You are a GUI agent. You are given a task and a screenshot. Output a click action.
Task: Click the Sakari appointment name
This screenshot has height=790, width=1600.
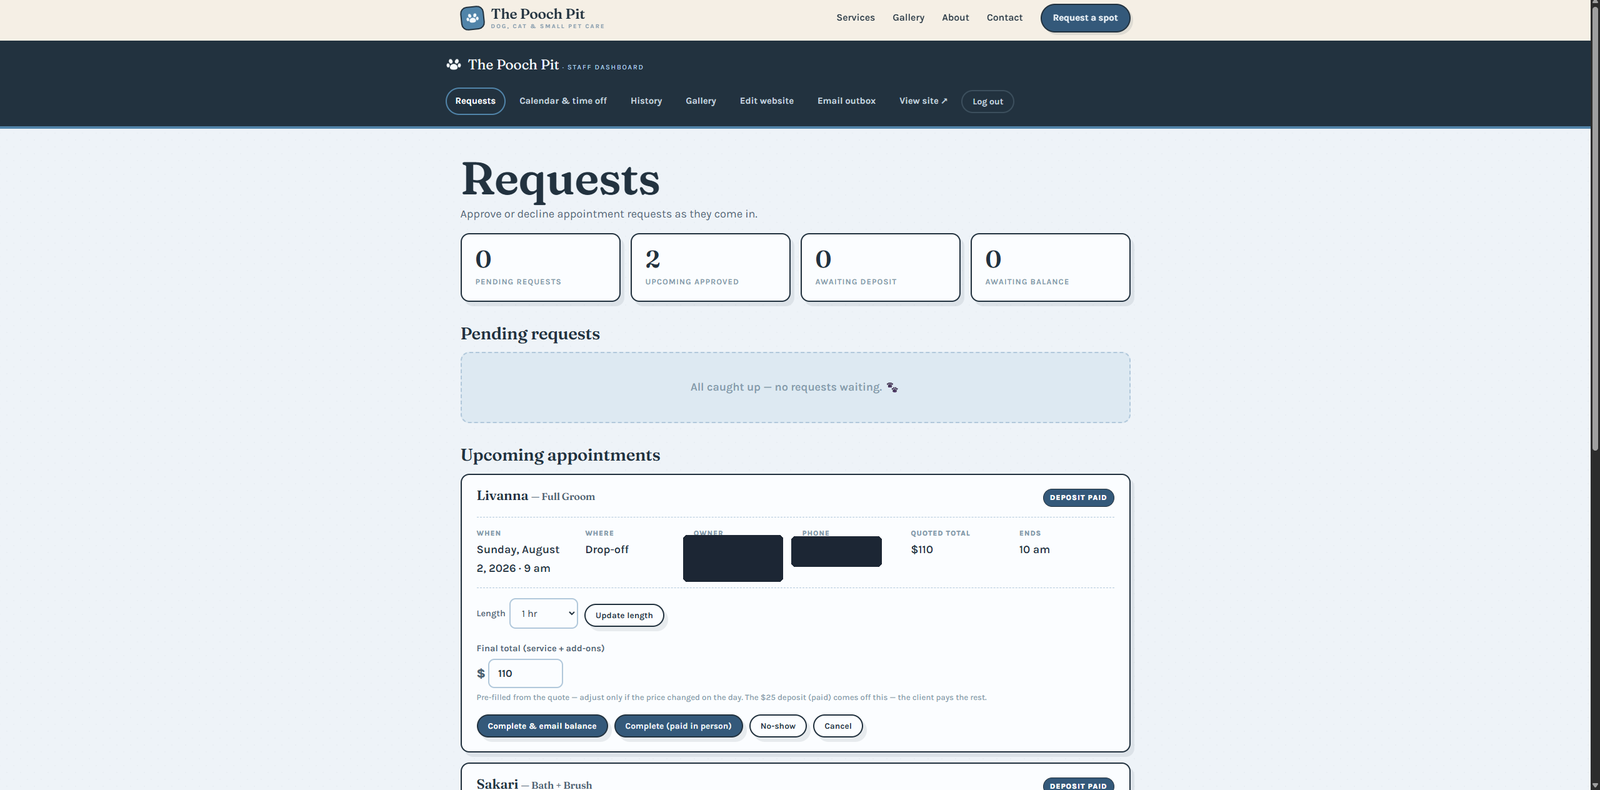497,784
